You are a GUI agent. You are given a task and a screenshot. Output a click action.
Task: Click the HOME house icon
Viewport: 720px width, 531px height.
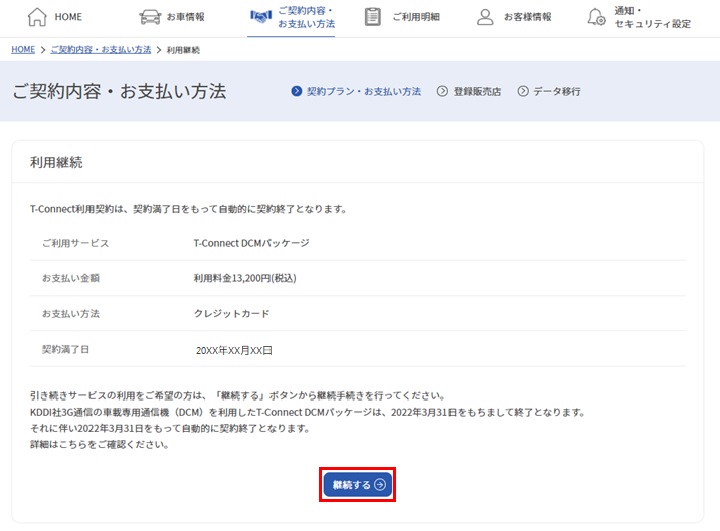tap(37, 17)
